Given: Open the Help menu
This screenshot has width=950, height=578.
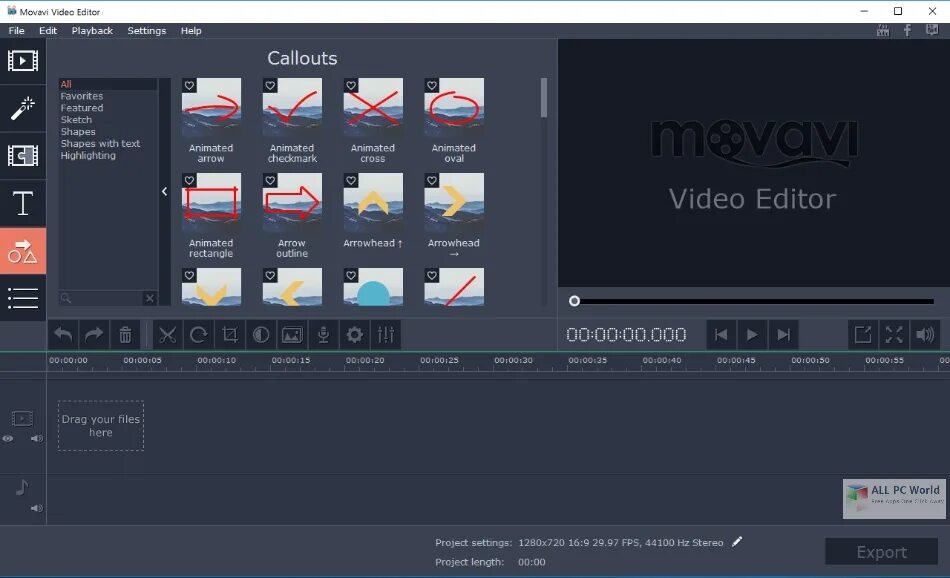Looking at the screenshot, I should tap(191, 30).
